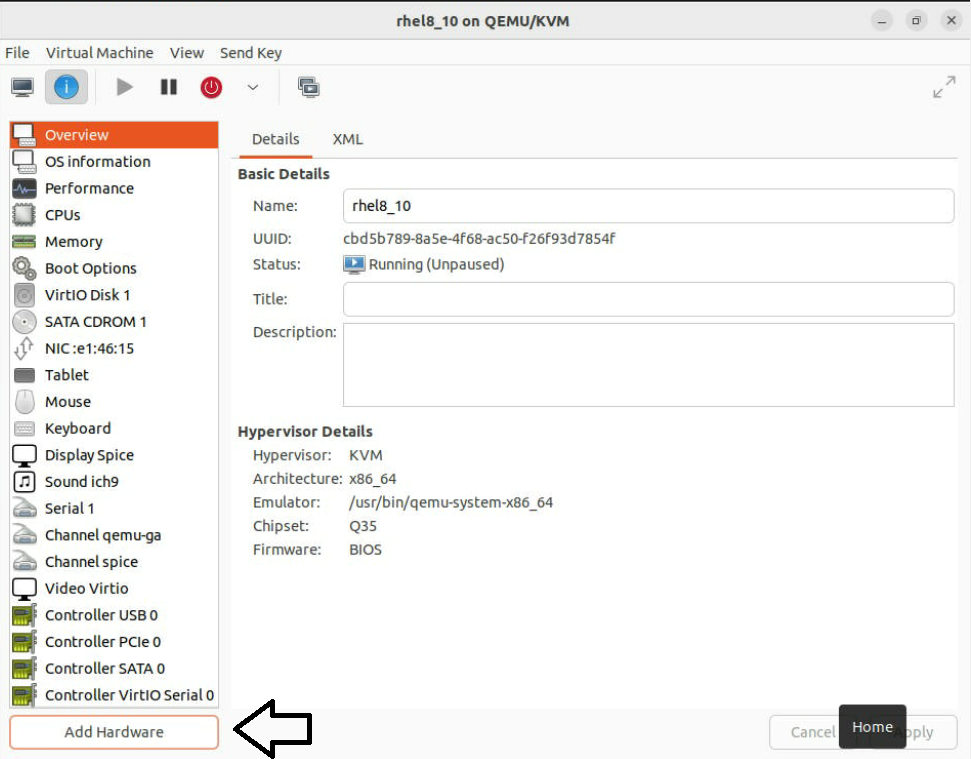Click the Add Hardware button
971x759 pixels.
(114, 732)
